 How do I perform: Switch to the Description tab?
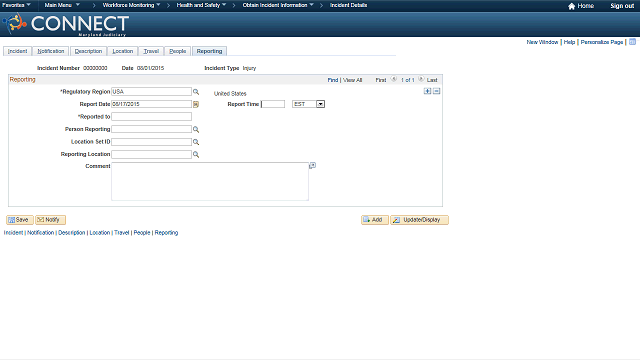tap(88, 51)
